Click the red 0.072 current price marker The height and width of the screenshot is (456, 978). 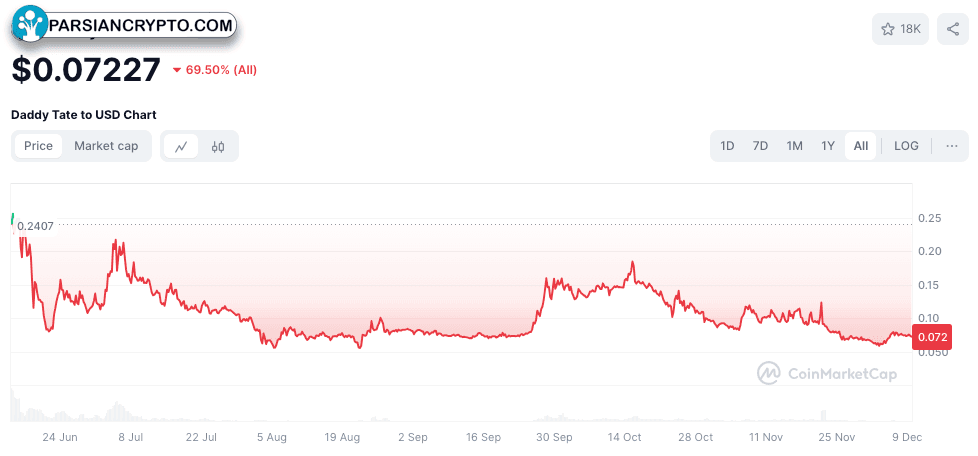932,337
